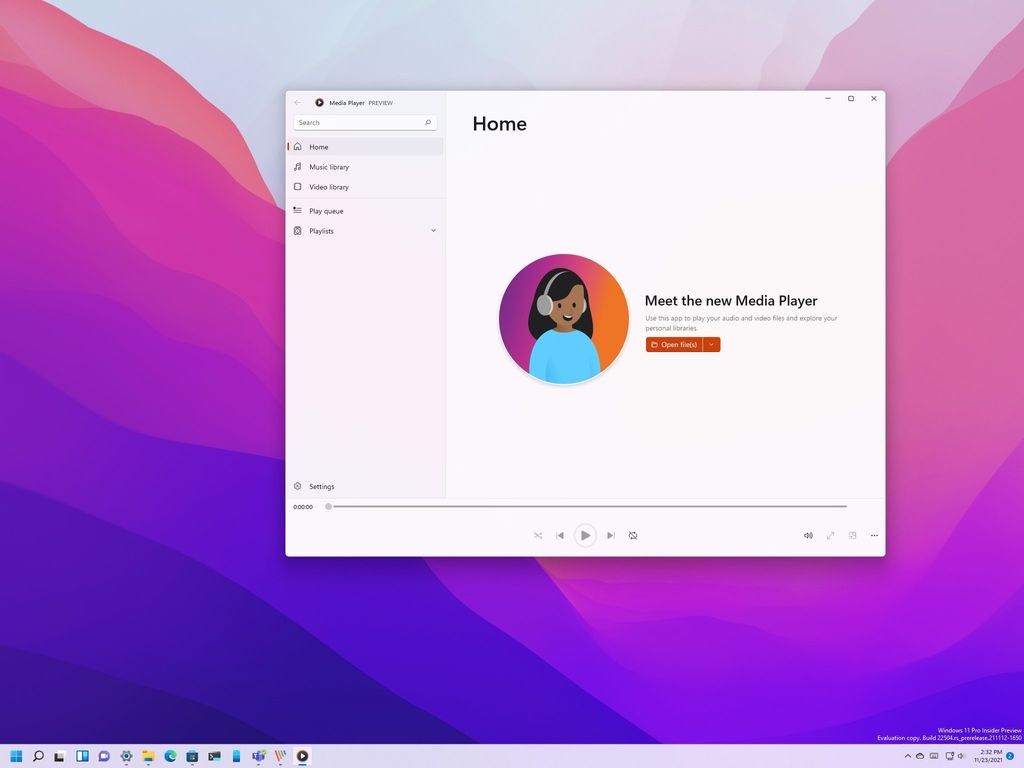This screenshot has height=768, width=1024.
Task: Select Home in the Media Player sidebar
Action: pyautogui.click(x=318, y=146)
